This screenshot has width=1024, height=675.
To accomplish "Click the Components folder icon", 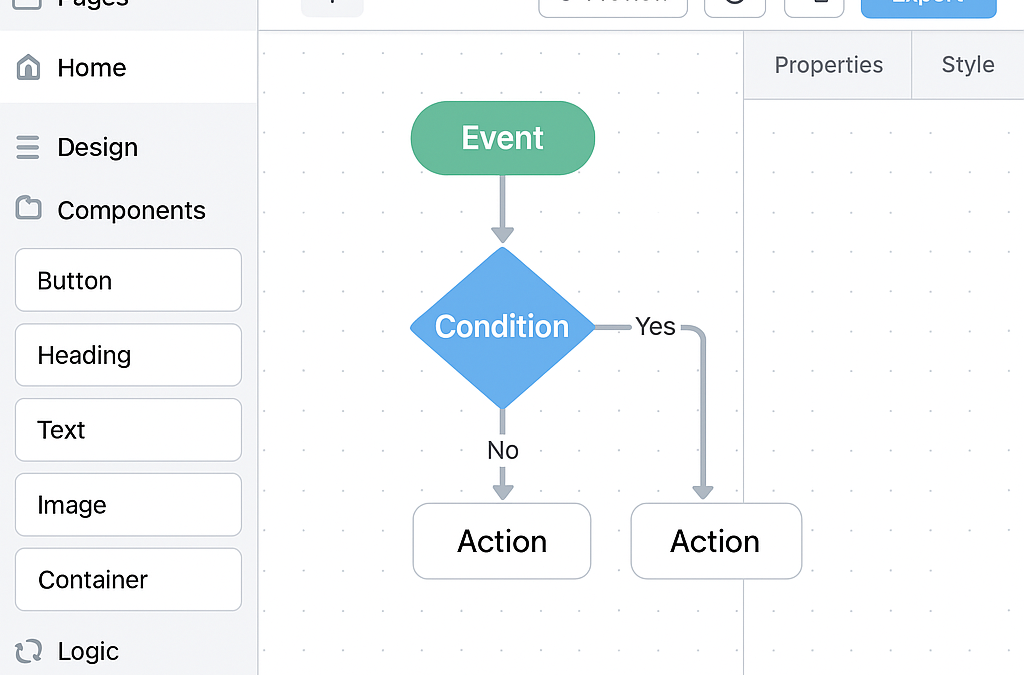I will pyautogui.click(x=29, y=209).
